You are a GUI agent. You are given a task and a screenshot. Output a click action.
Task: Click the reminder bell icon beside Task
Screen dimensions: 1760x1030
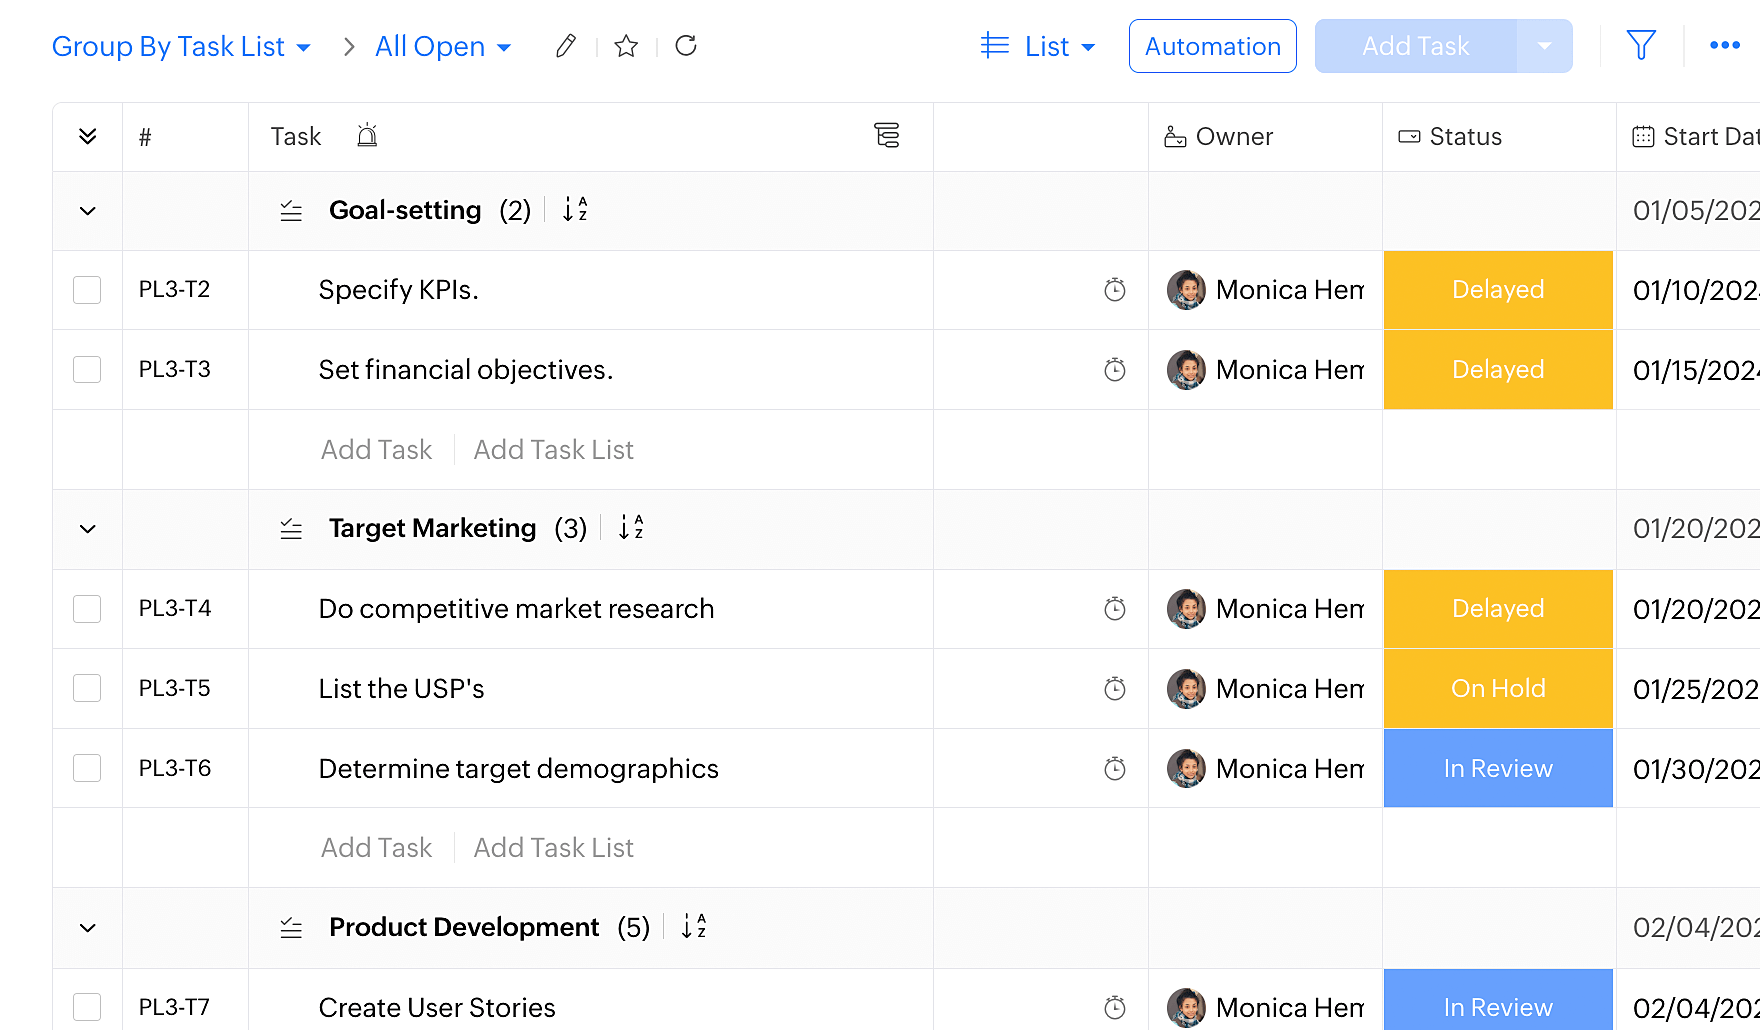pyautogui.click(x=367, y=136)
